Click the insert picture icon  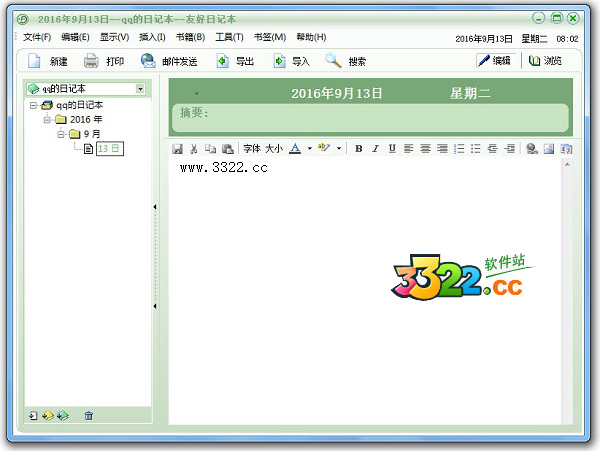[x=549, y=148]
